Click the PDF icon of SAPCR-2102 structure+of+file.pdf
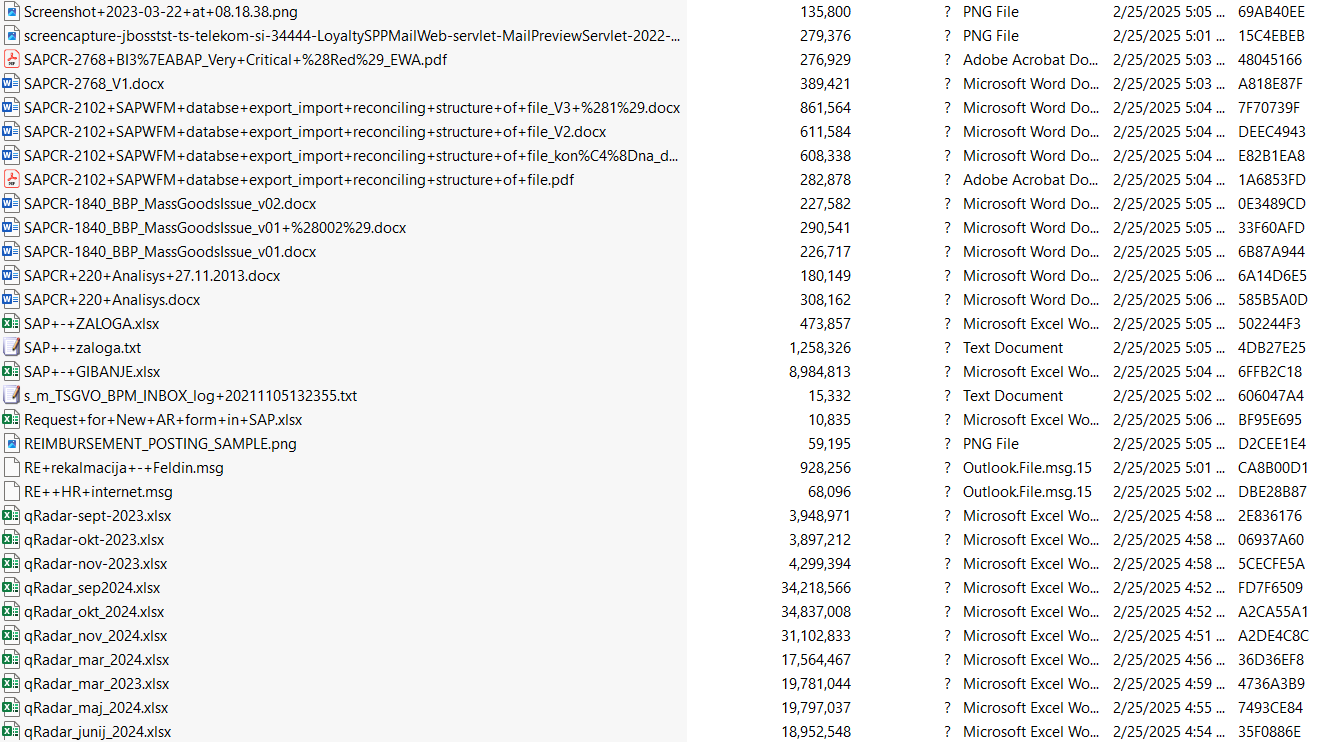The width and height of the screenshot is (1343, 742). [x=11, y=180]
